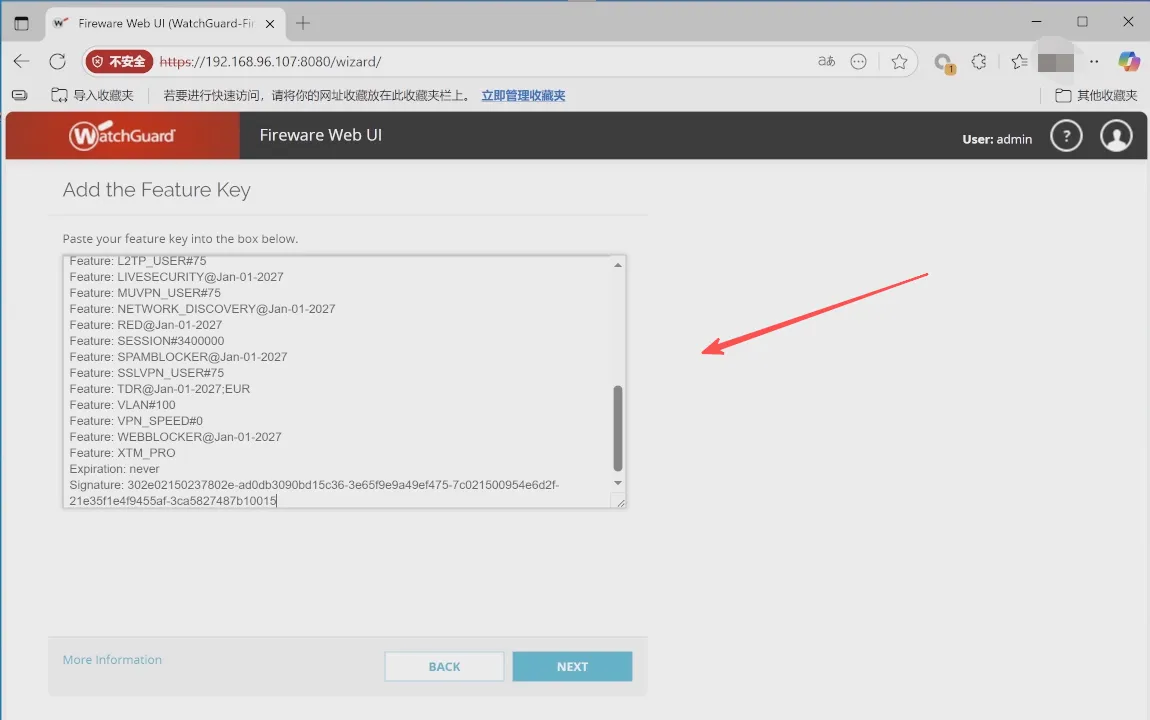Click the browser refresh button
1150x720 pixels.
(57, 62)
